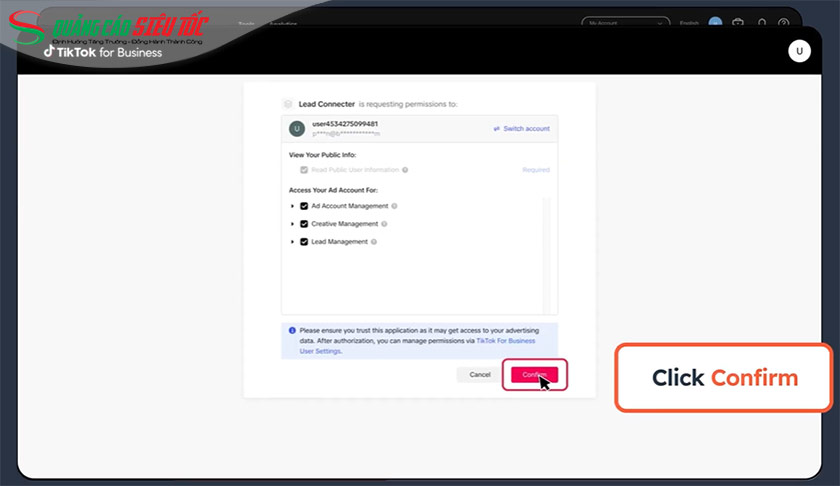Uncheck the Creative Management checkbox

(304, 224)
